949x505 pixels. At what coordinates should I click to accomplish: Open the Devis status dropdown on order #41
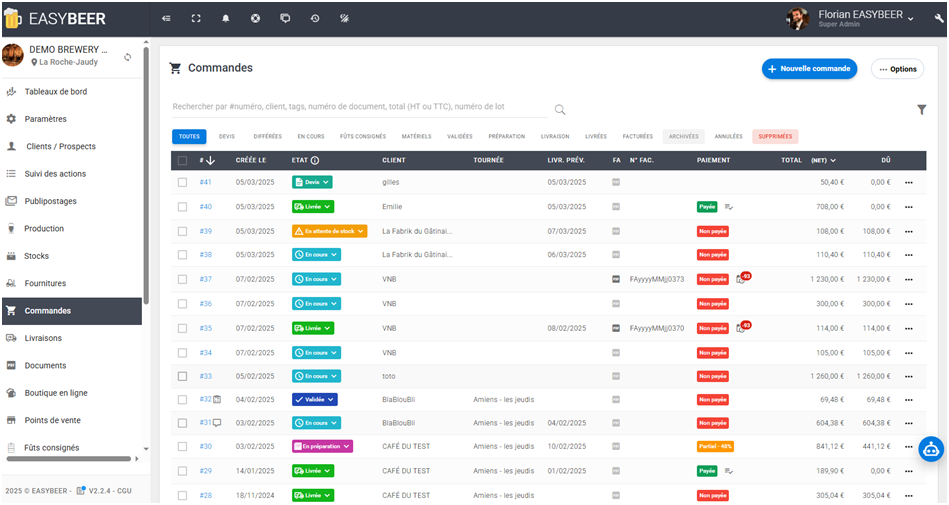pyautogui.click(x=312, y=182)
